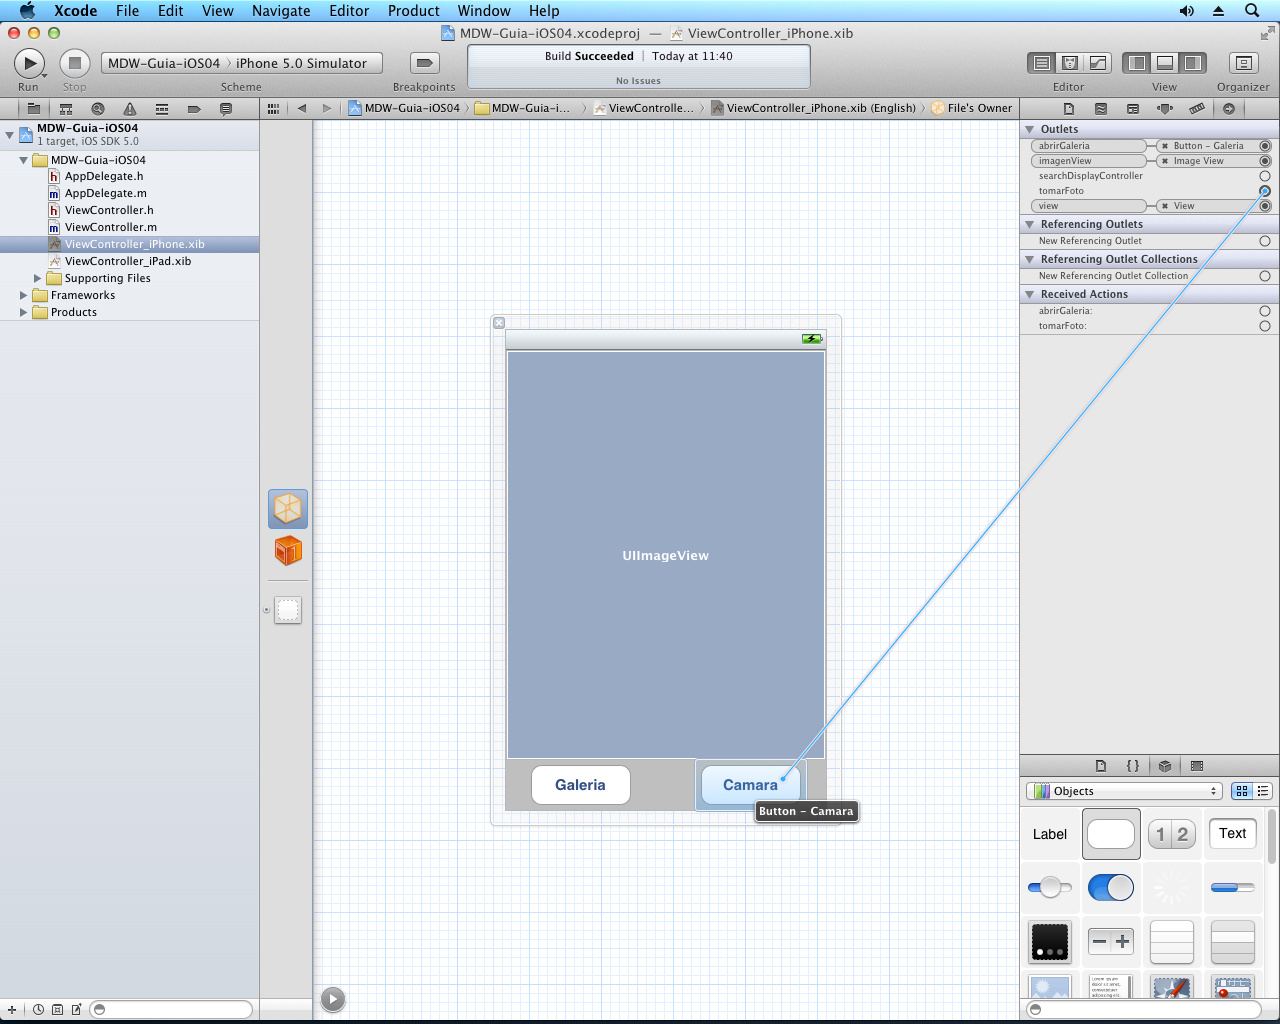Collapse the Outlets section
Image resolution: width=1280 pixels, height=1024 pixels.
(x=1030, y=129)
